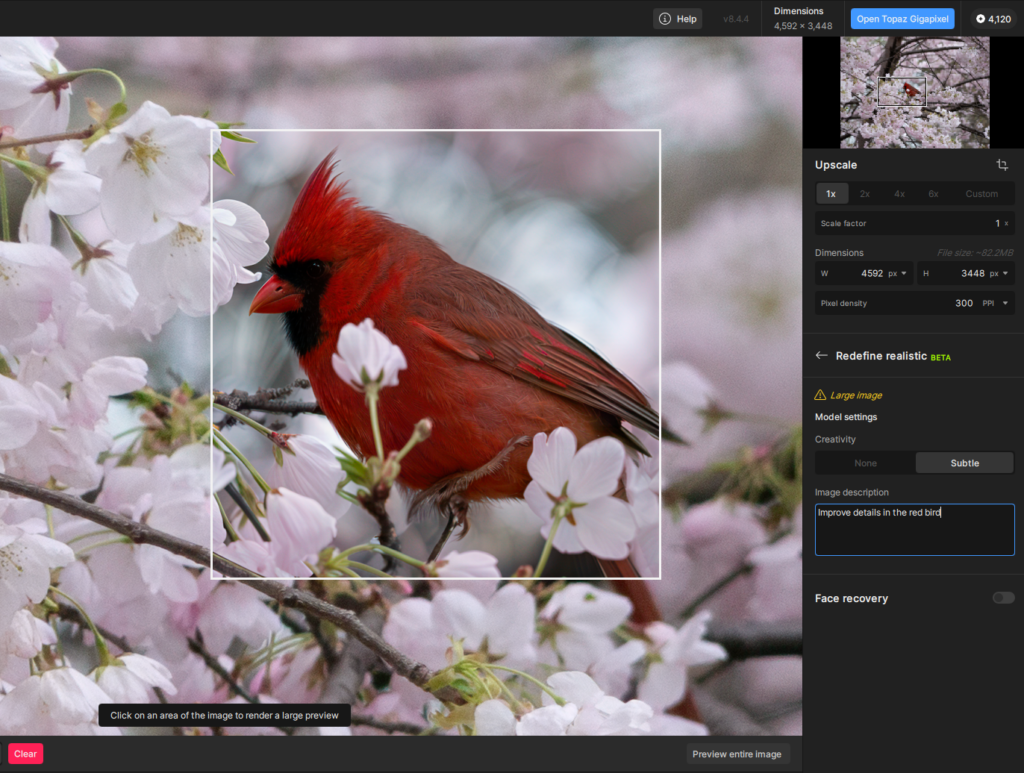Select the 4x upscale option
This screenshot has width=1024, height=773.
click(x=899, y=194)
